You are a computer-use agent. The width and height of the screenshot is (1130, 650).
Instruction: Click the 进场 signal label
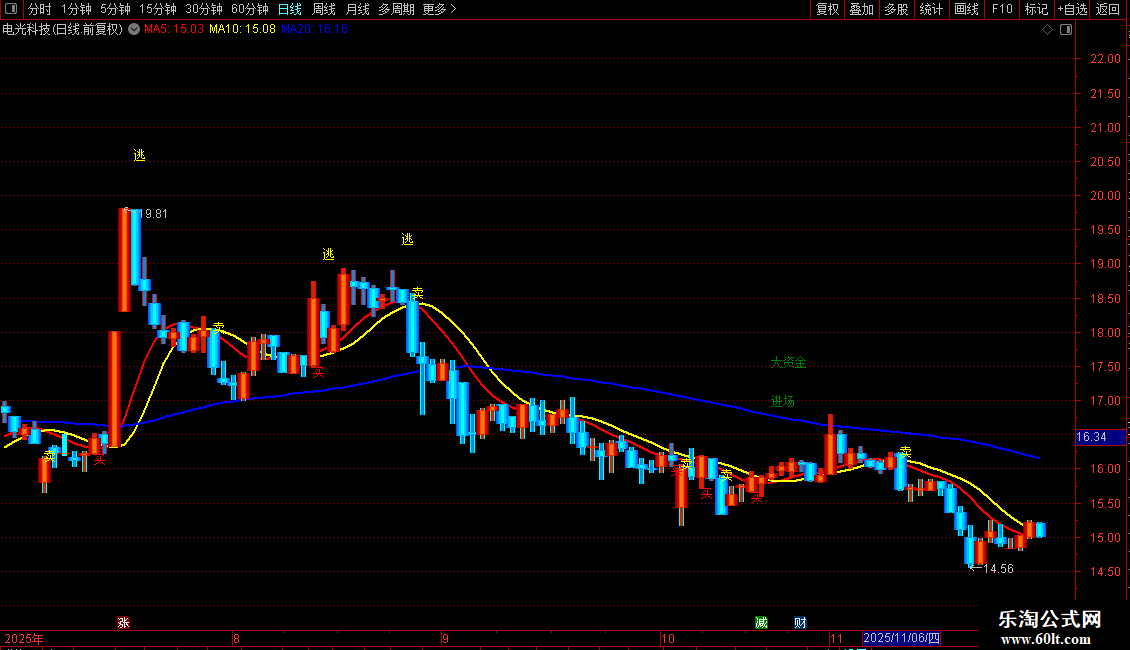click(782, 401)
